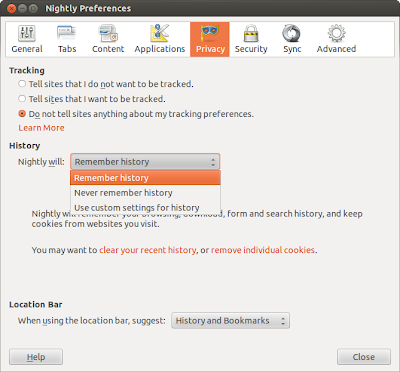400x372 pixels.
Task: Follow the Learn More link
Action: click(x=41, y=128)
